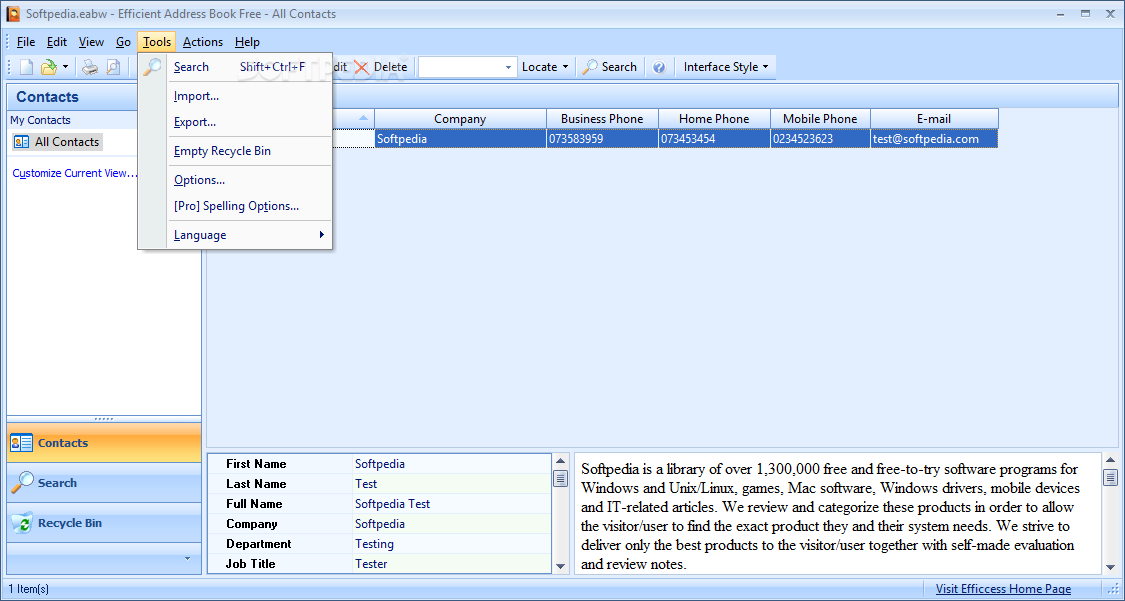This screenshot has height=601, width=1125.
Task: Close the open Tools menu
Action: click(156, 42)
